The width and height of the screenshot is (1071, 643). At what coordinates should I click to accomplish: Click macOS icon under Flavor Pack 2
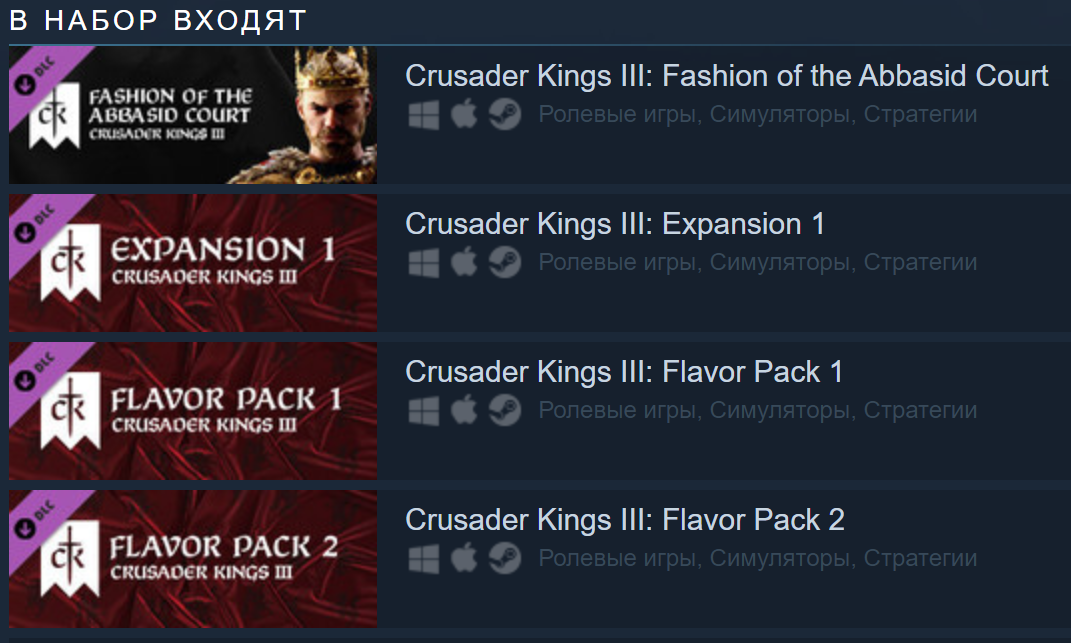point(464,559)
